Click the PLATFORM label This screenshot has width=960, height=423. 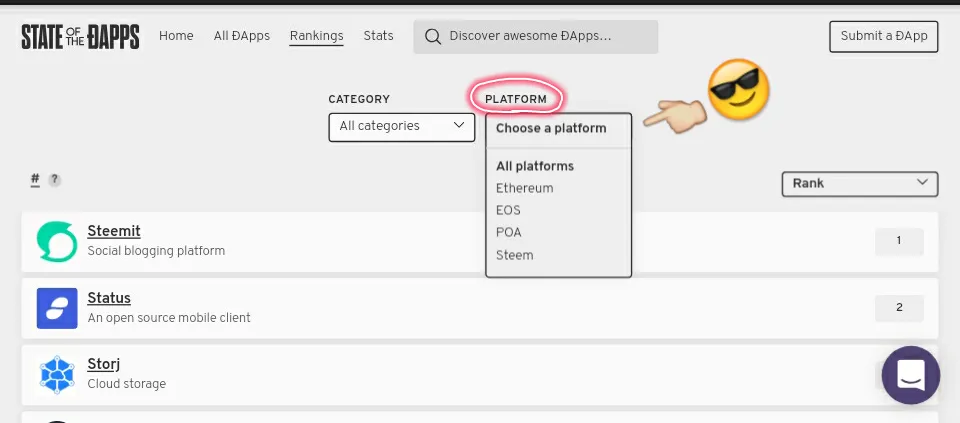[x=516, y=99]
